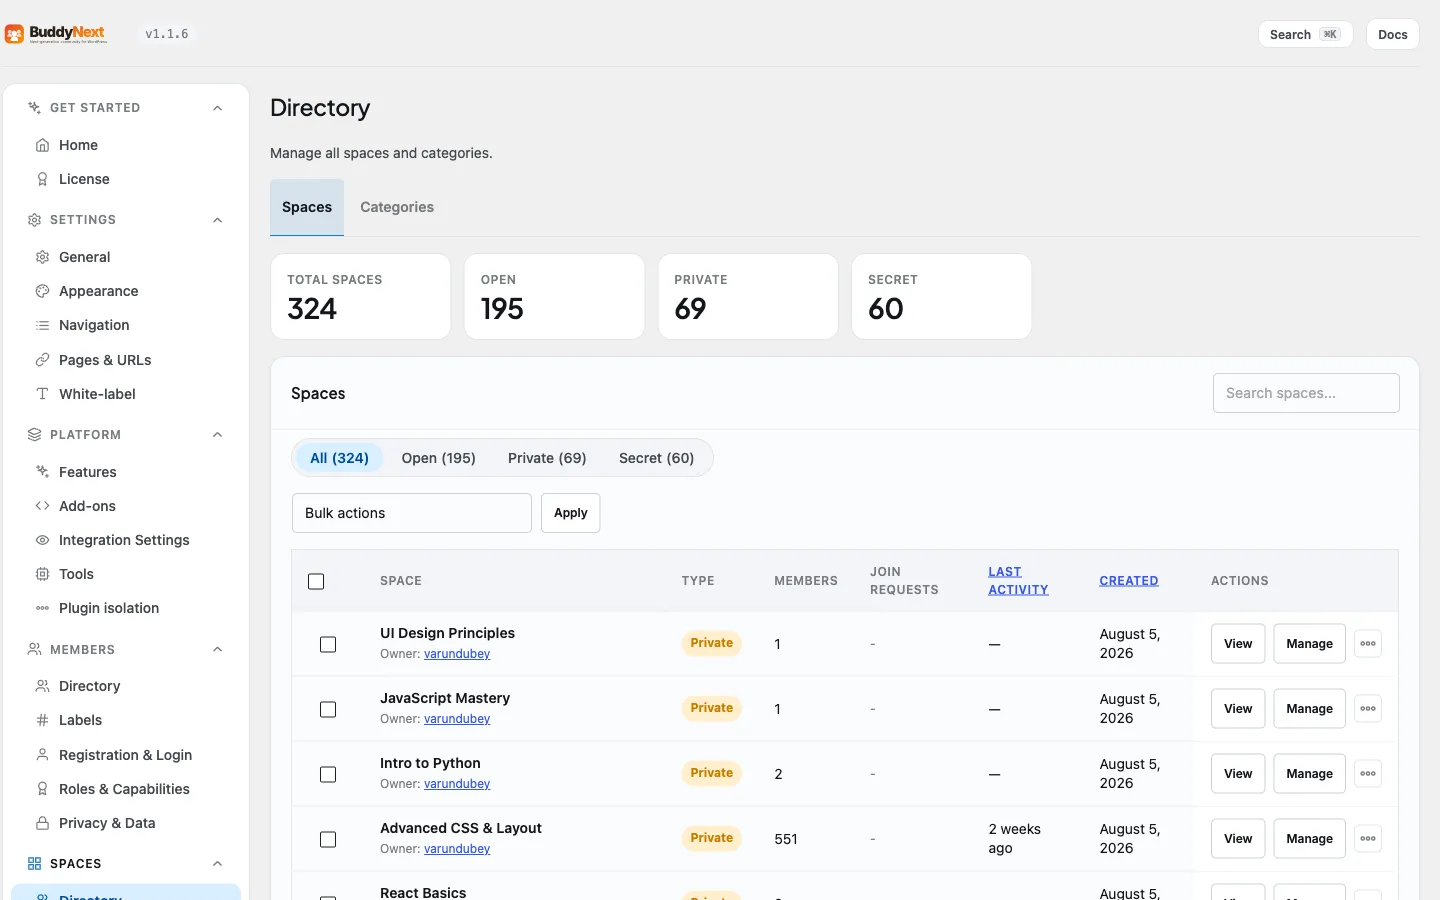Open more actions for Intro to Python
The height and width of the screenshot is (900, 1440).
1368,774
